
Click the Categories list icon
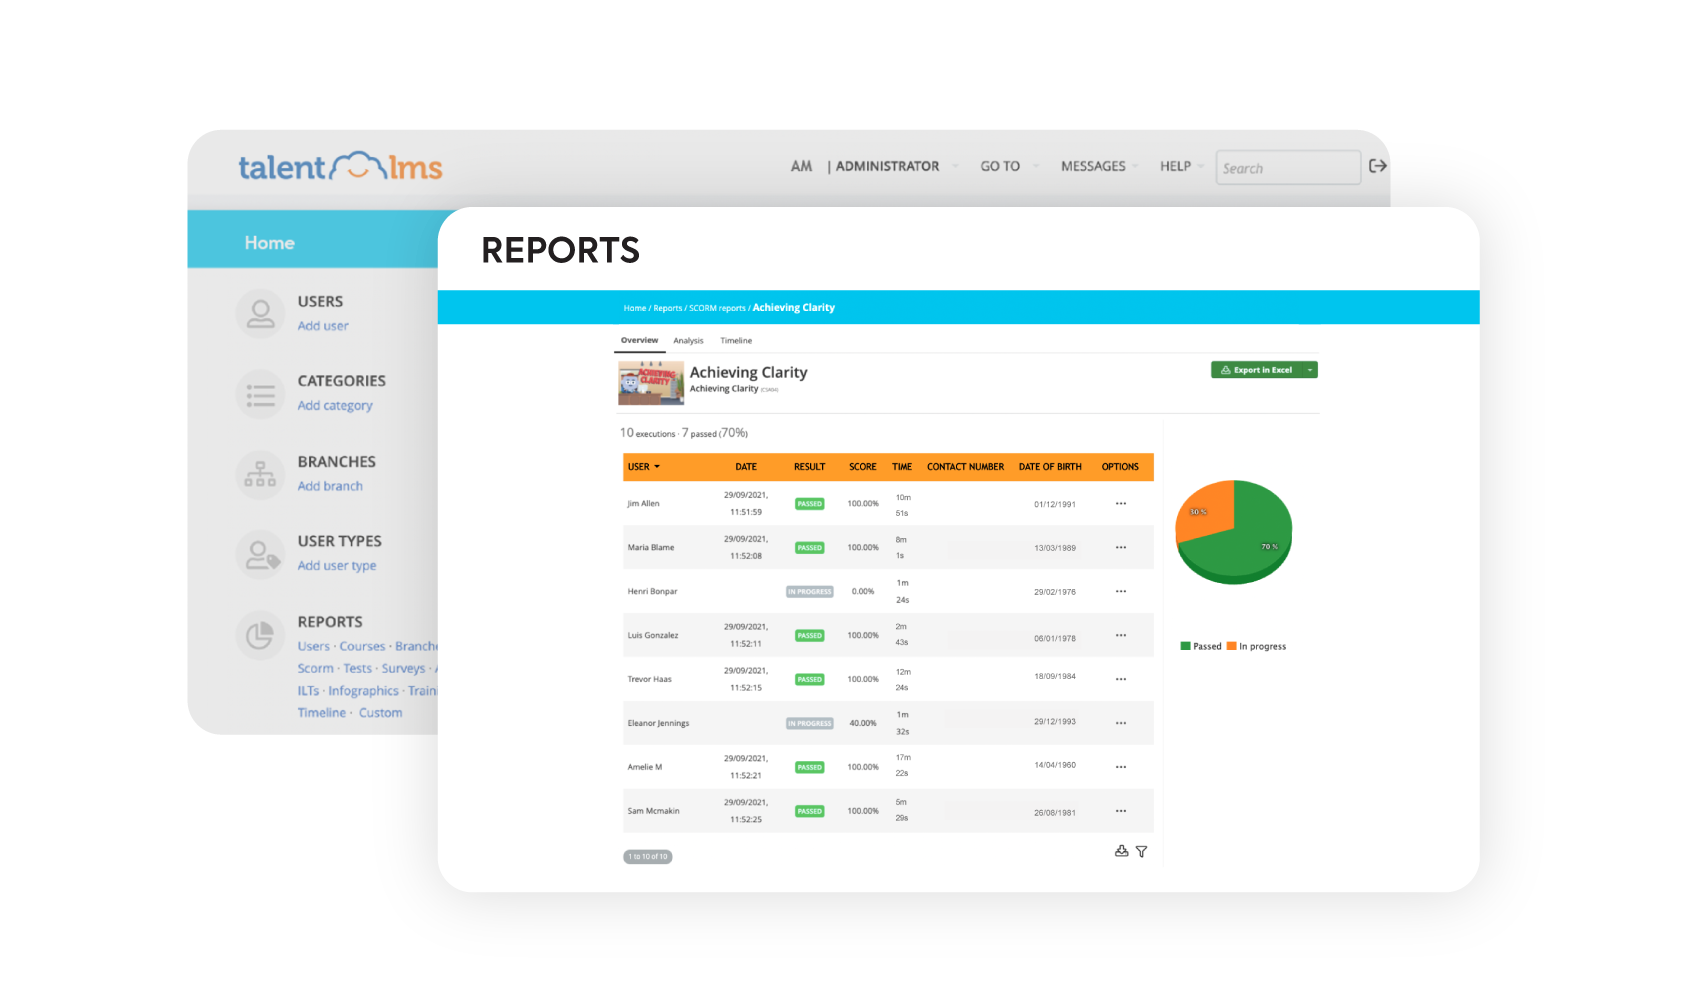260,393
